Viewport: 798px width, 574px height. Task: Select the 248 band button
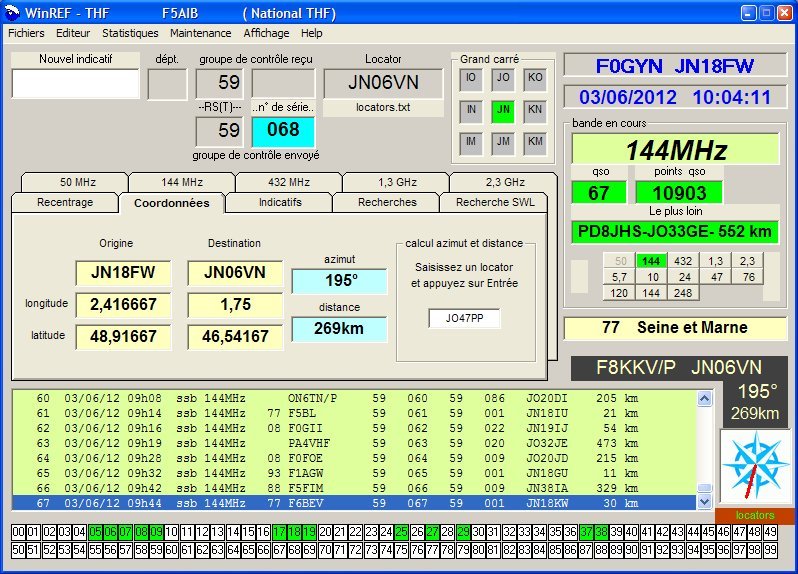click(x=683, y=293)
